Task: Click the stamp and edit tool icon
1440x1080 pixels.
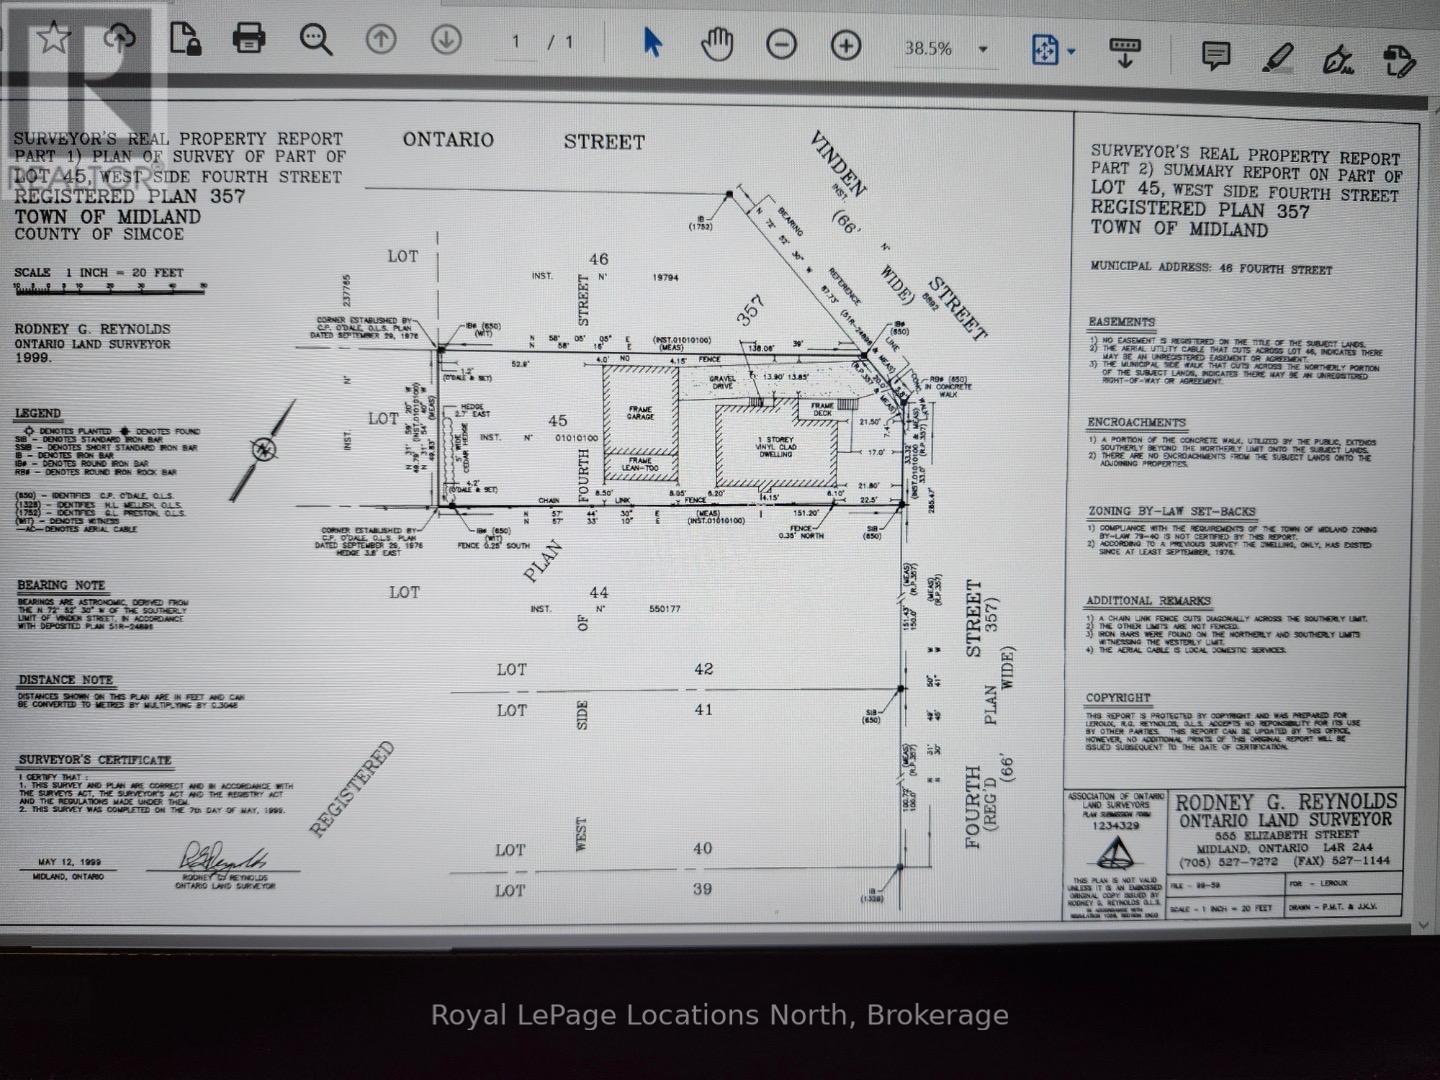Action: tap(1400, 62)
